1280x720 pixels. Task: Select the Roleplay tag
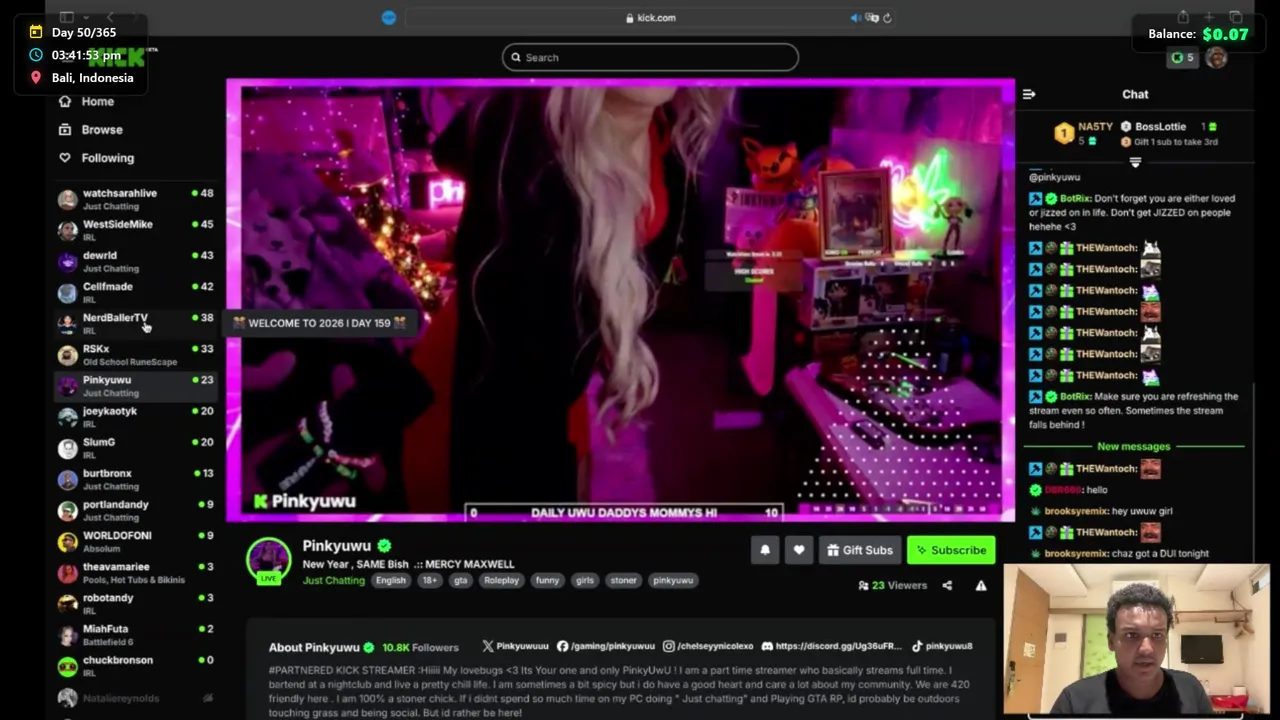[501, 580]
